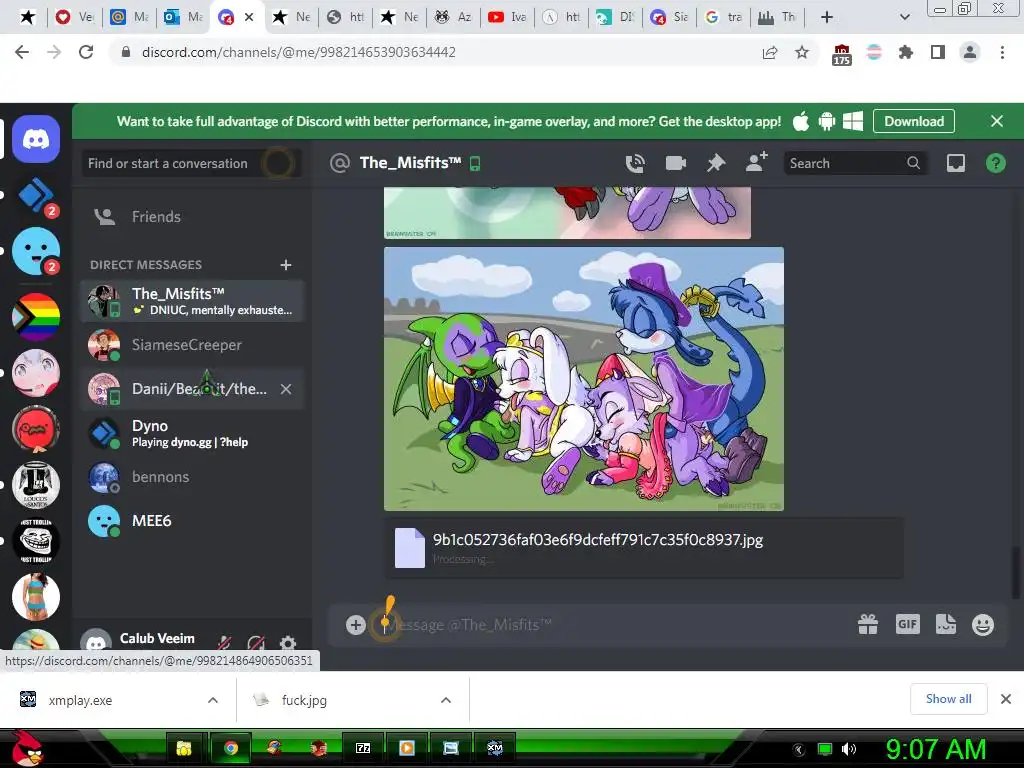The image size is (1024, 768).
Task: Close the active Discord tab
Action: (x=249, y=17)
